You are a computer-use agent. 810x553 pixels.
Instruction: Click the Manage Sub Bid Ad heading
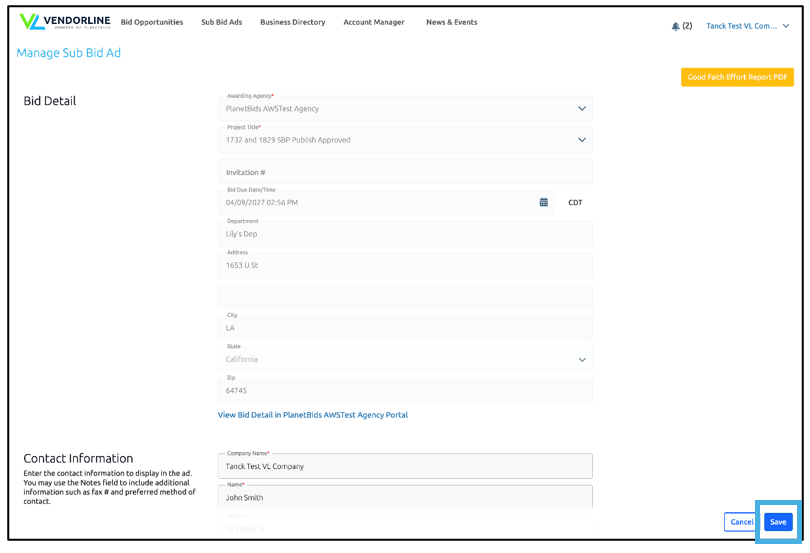pyautogui.click(x=69, y=53)
